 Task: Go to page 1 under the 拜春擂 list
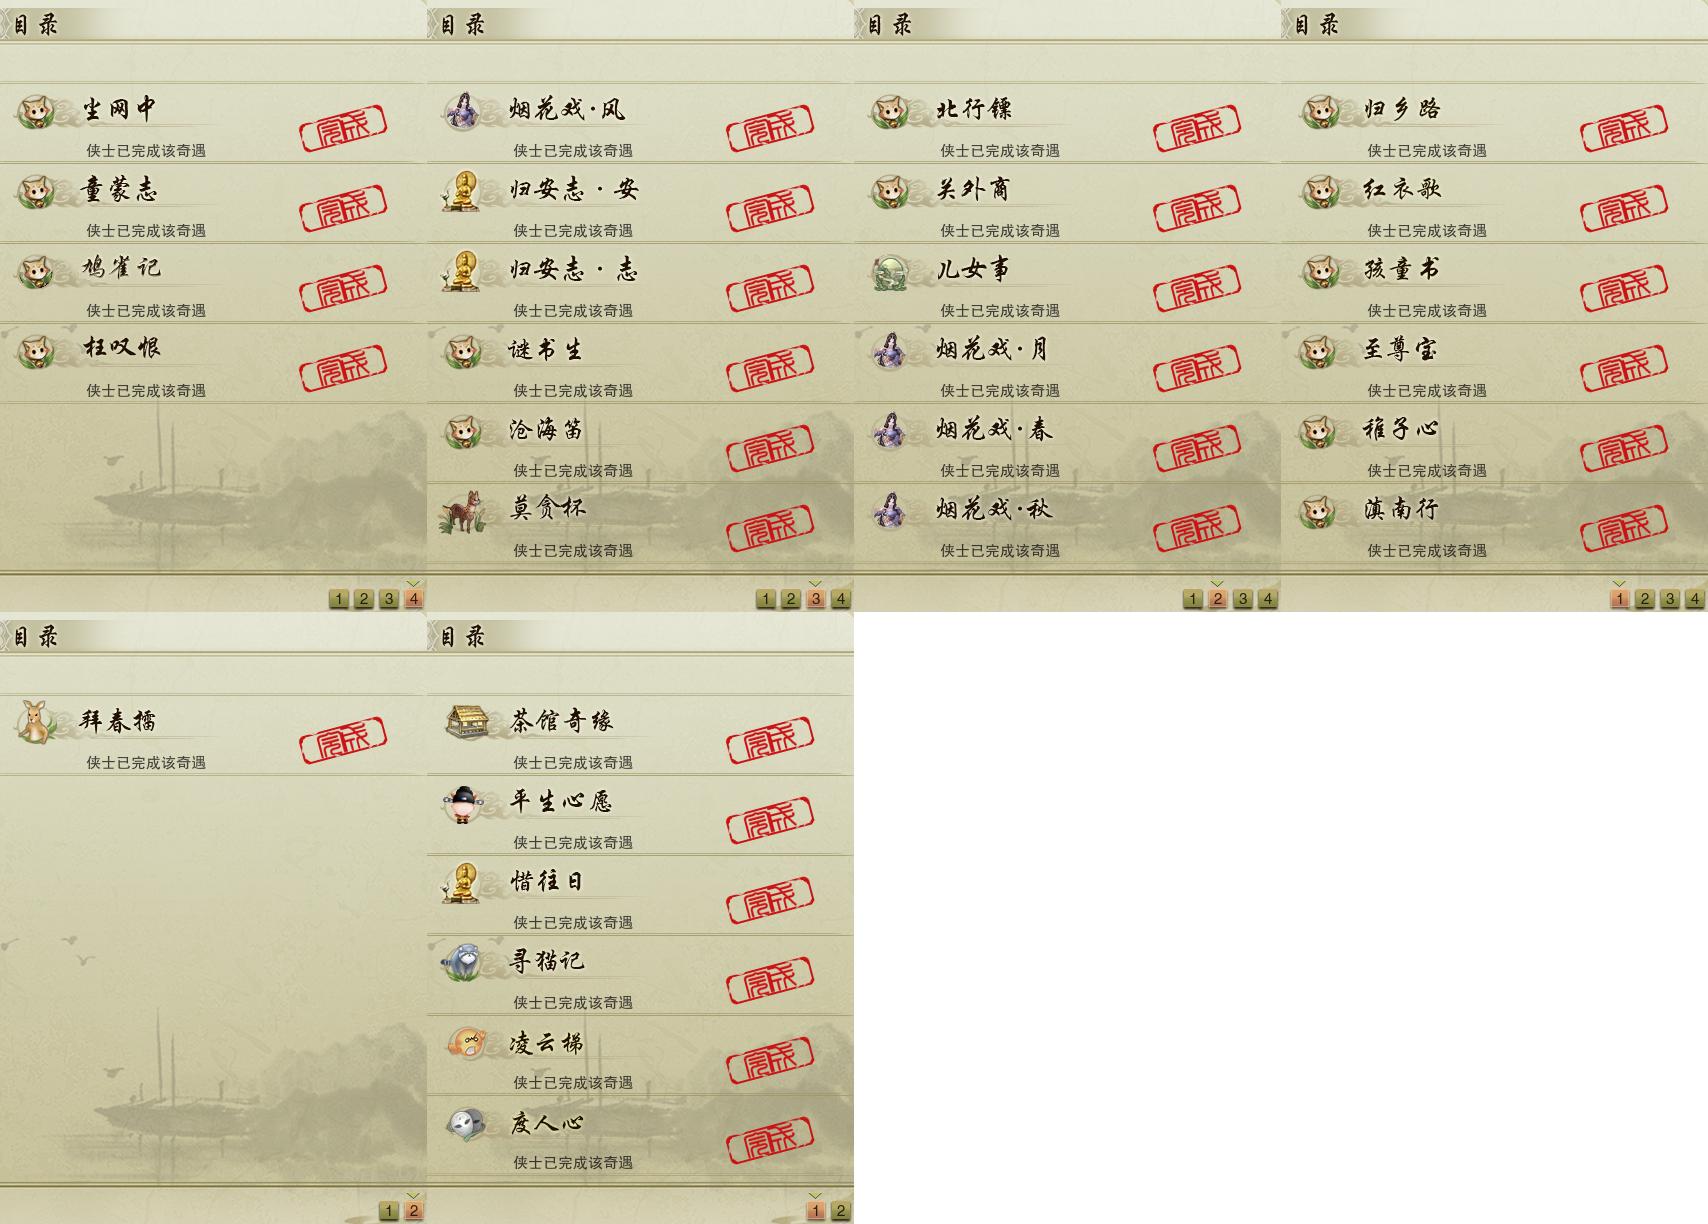click(389, 1211)
